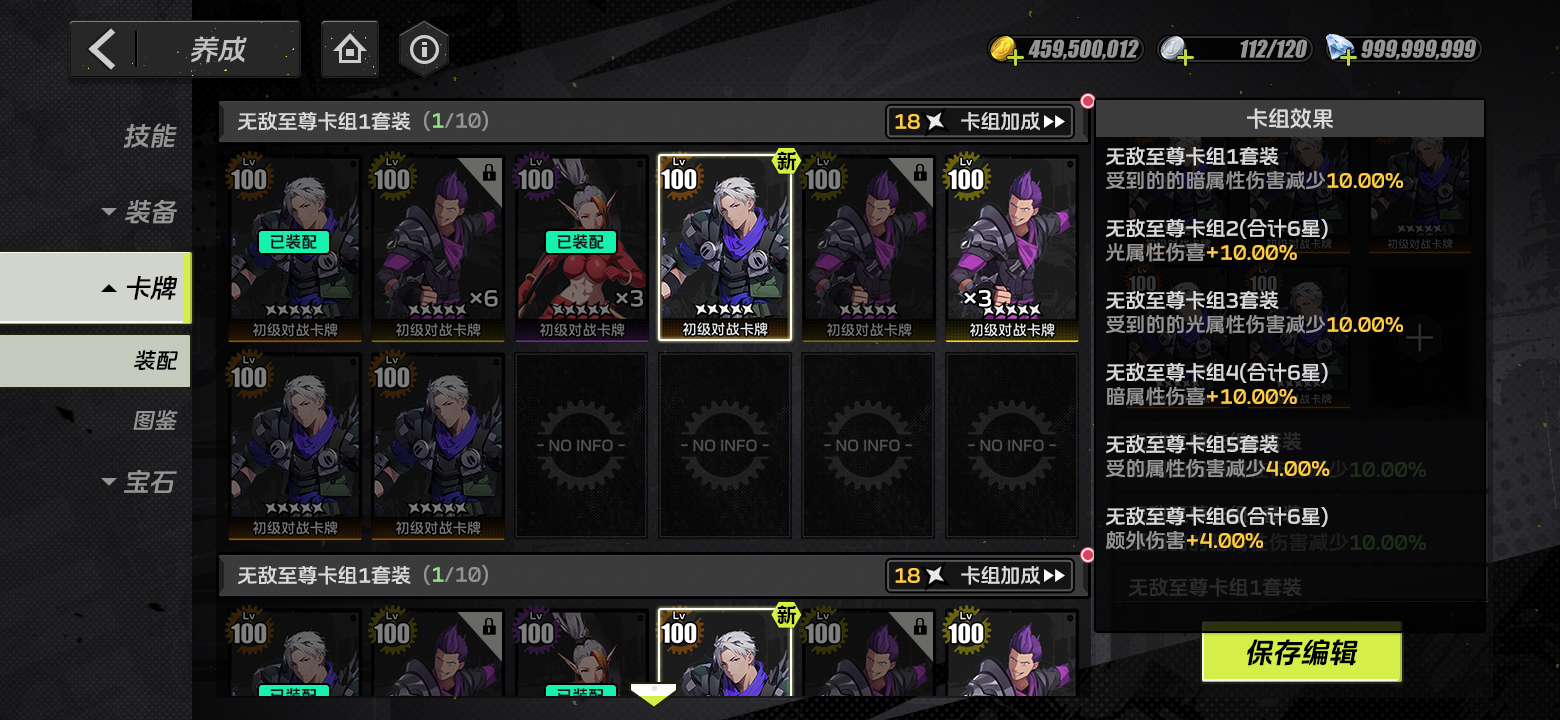This screenshot has width=1560, height=720.
Task: Switch to the 图鉴 sub-tab
Action: [x=155, y=421]
